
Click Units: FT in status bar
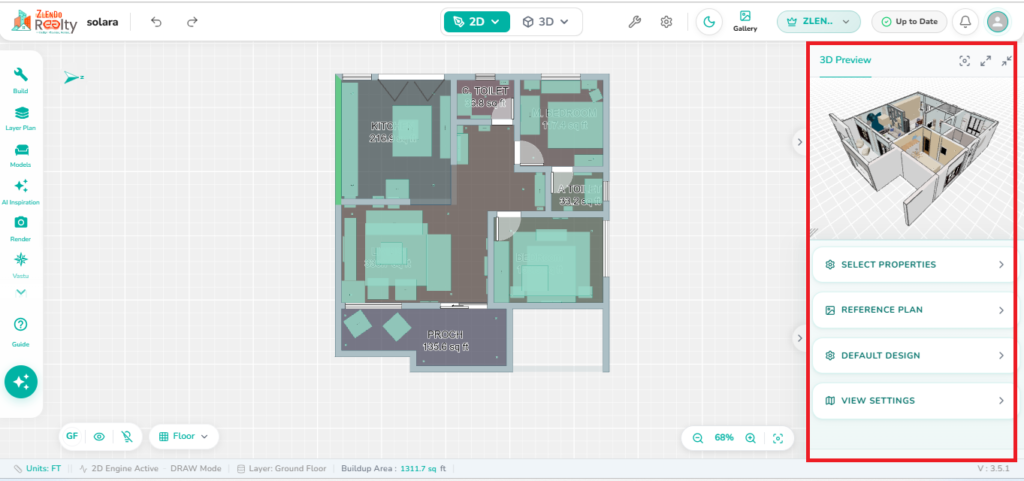37,469
